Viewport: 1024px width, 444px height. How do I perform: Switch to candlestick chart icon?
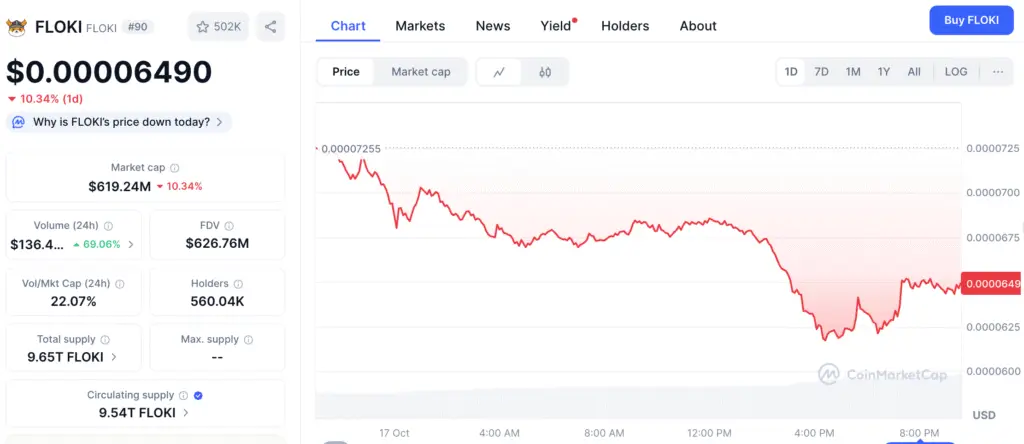tap(545, 72)
